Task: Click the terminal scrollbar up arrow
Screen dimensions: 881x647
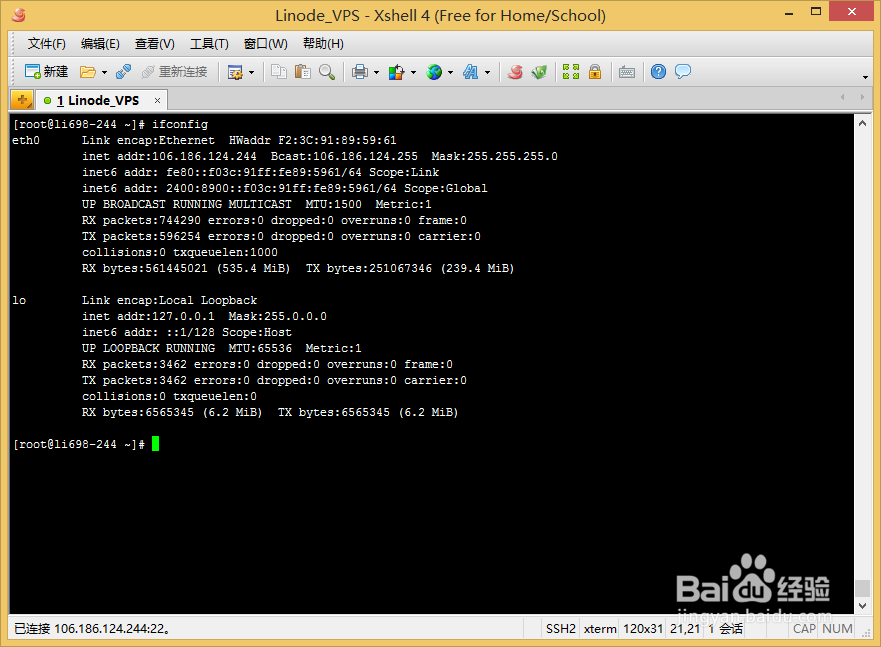Action: 862,123
